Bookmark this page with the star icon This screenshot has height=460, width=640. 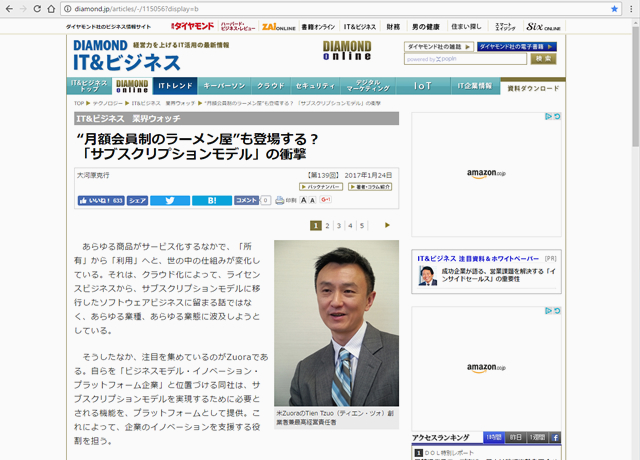click(x=613, y=8)
